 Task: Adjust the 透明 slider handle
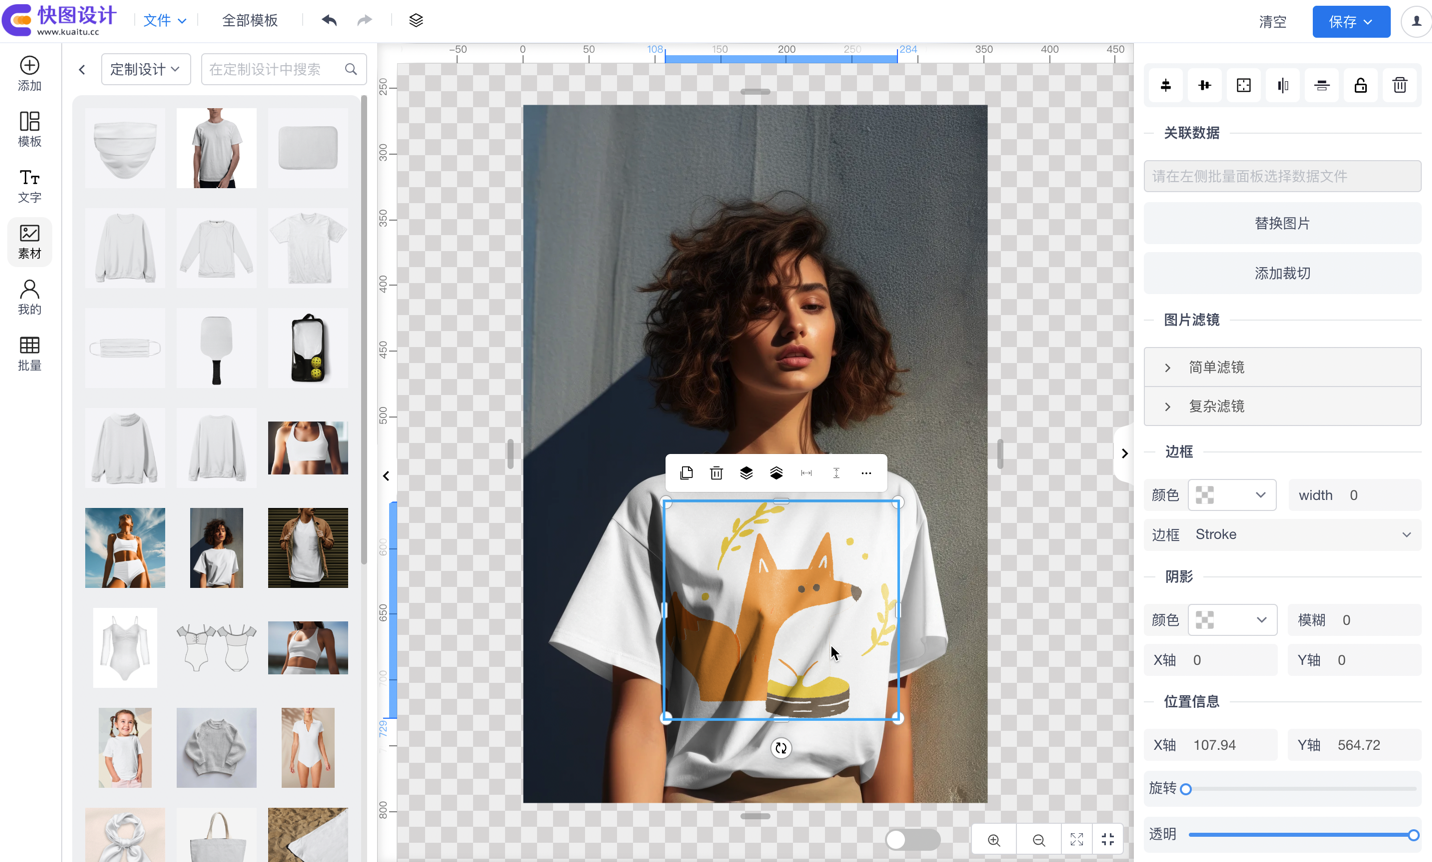[1413, 835]
